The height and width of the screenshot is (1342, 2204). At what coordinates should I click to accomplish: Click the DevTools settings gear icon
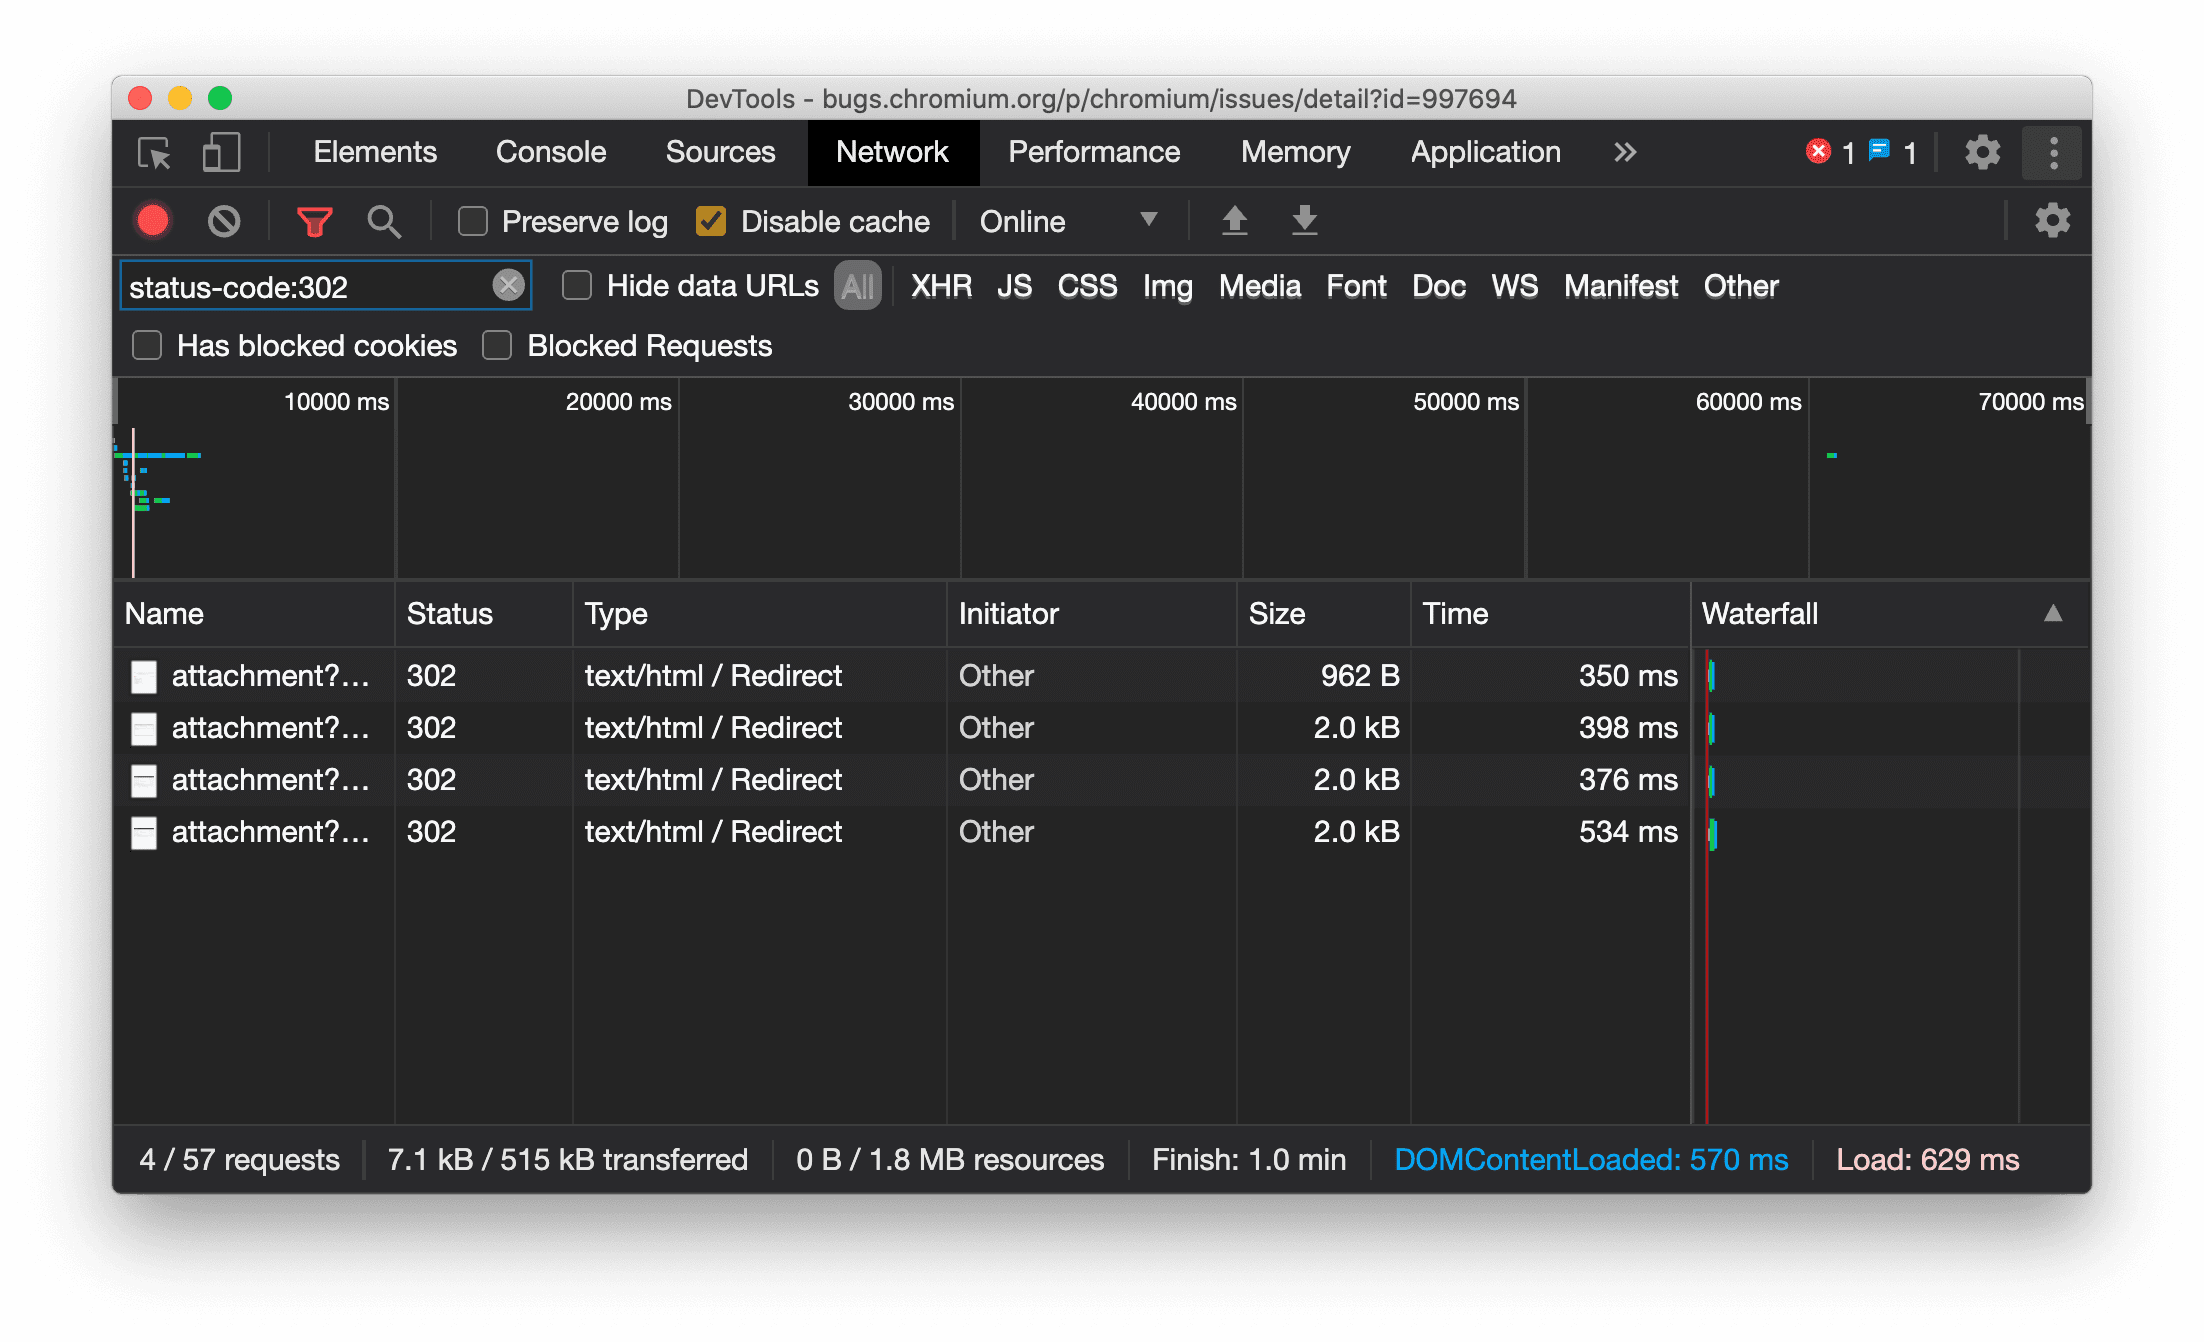pyautogui.click(x=1980, y=151)
